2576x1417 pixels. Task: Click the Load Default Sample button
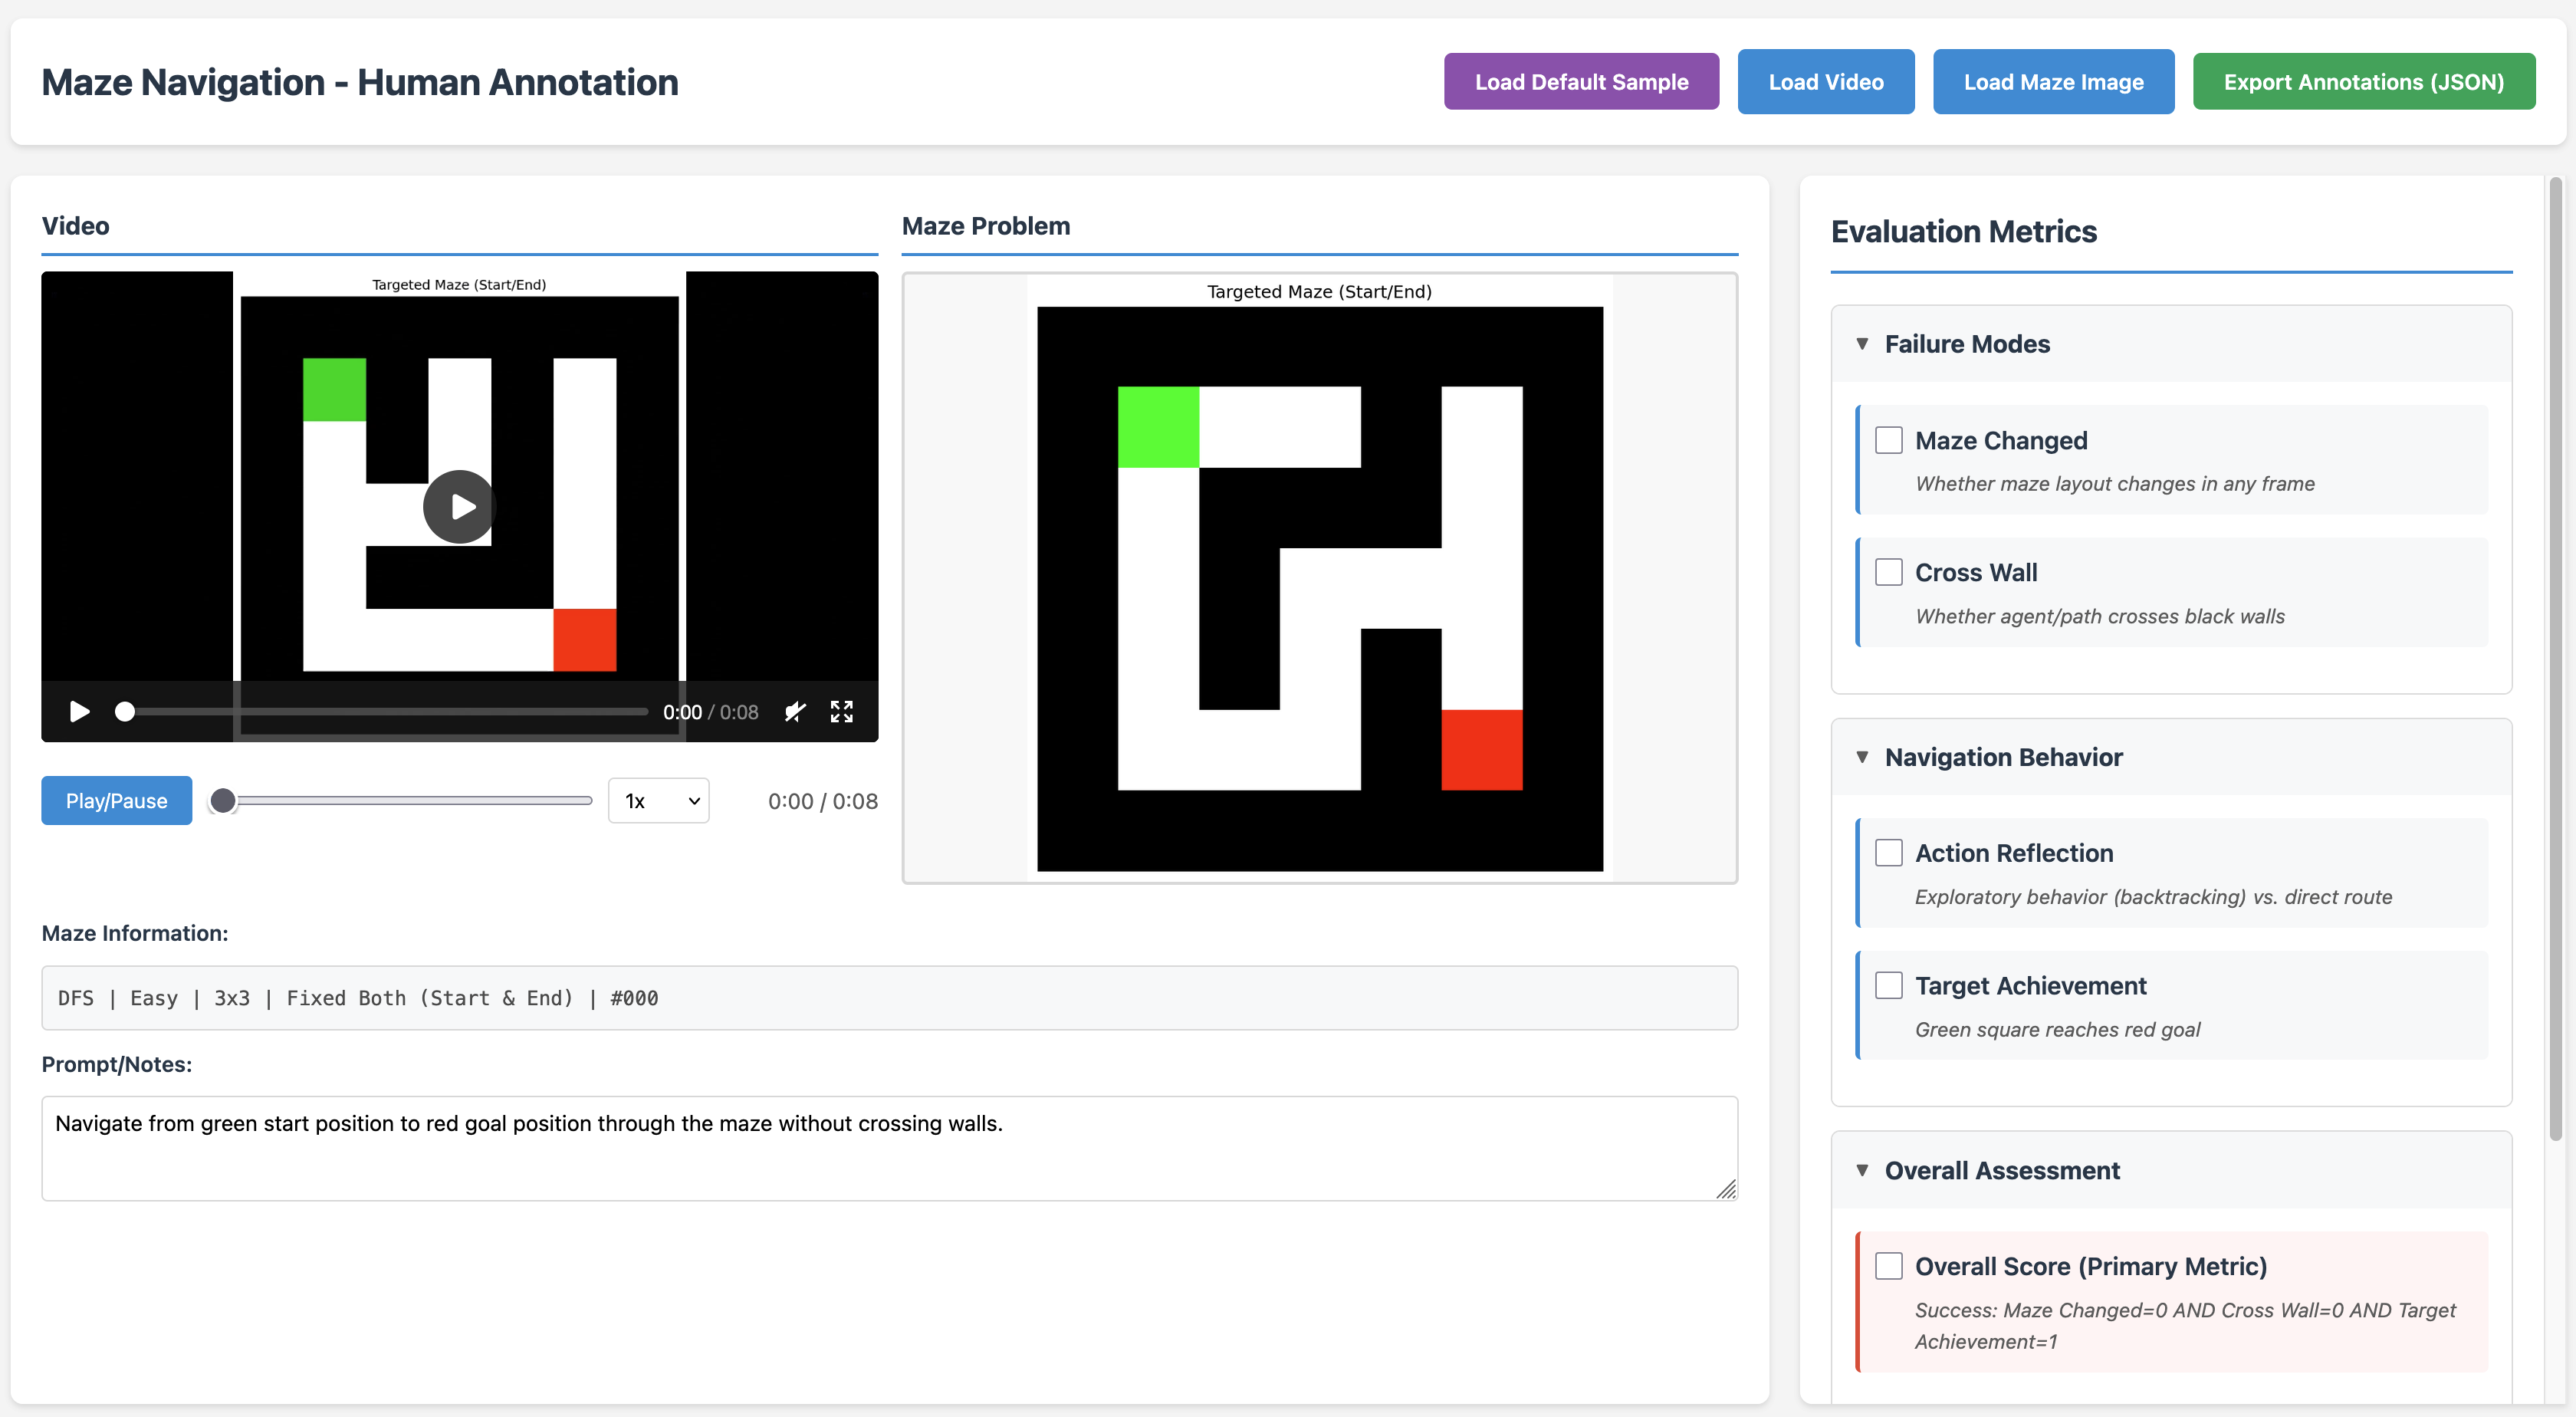[x=1581, y=82]
